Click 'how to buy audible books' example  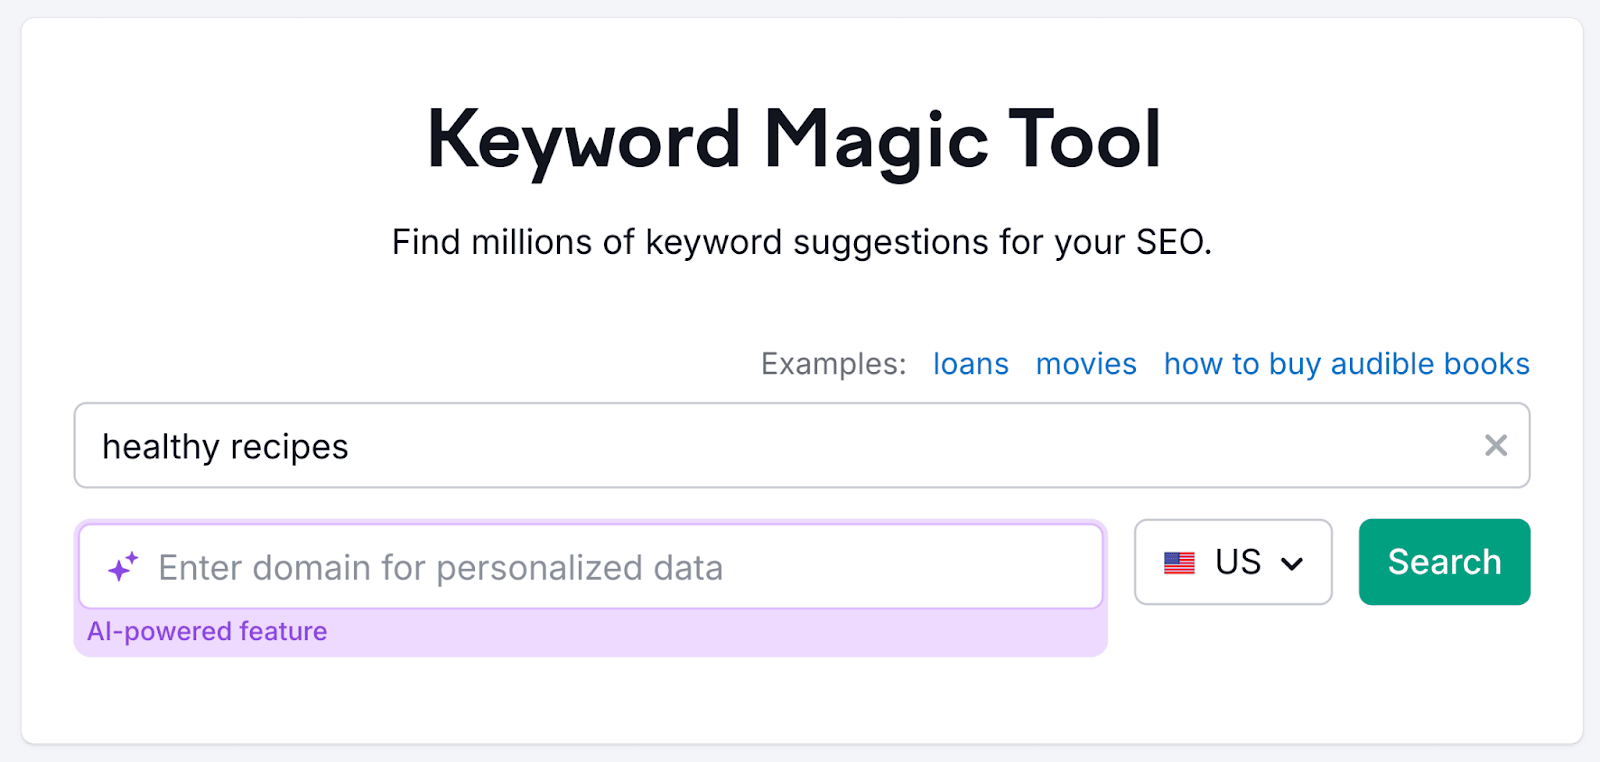(1345, 364)
